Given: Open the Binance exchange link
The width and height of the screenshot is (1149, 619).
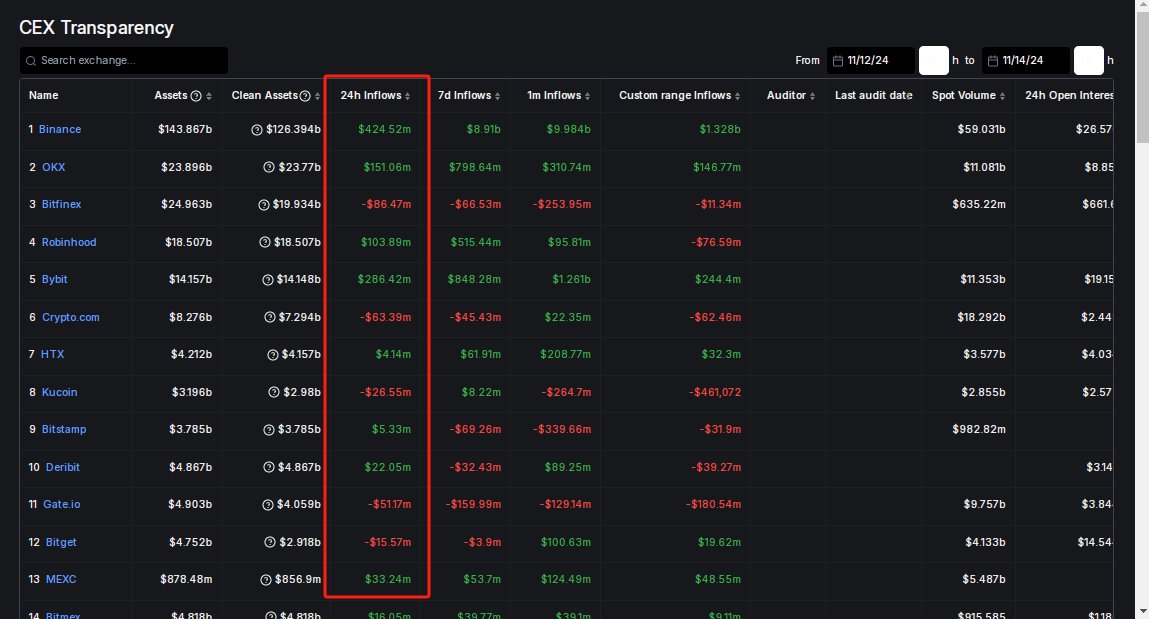Looking at the screenshot, I should pyautogui.click(x=60, y=130).
